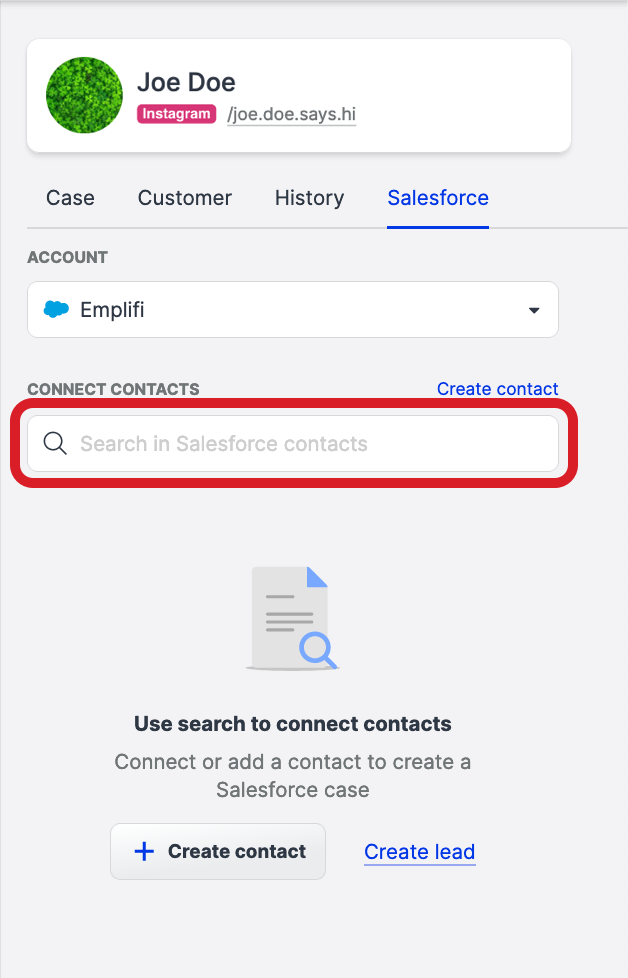
Task: Open the History tab
Action: 309,198
